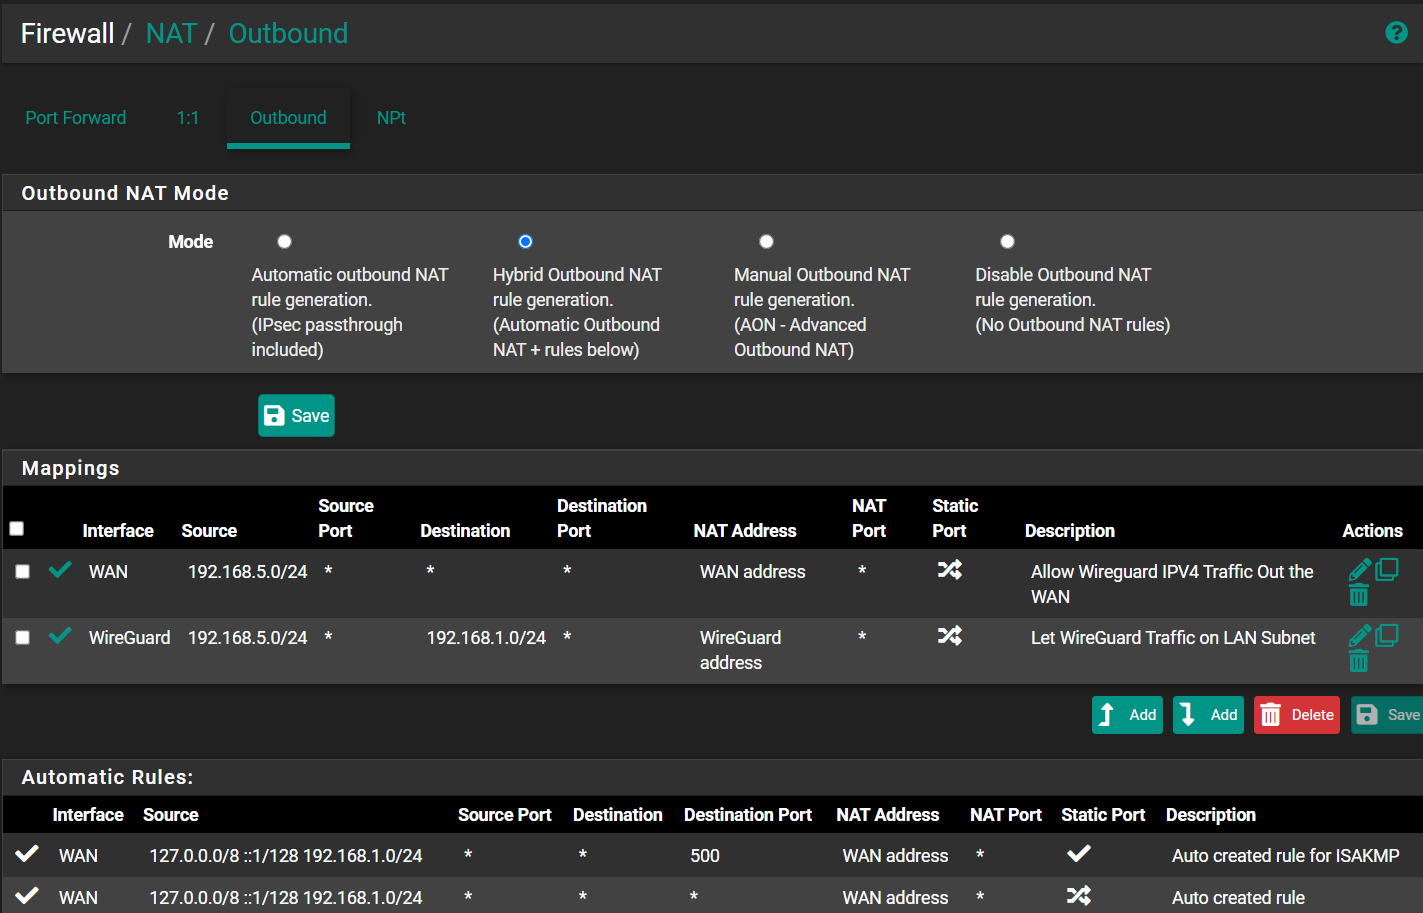Open the Outbound tab

pos(288,118)
